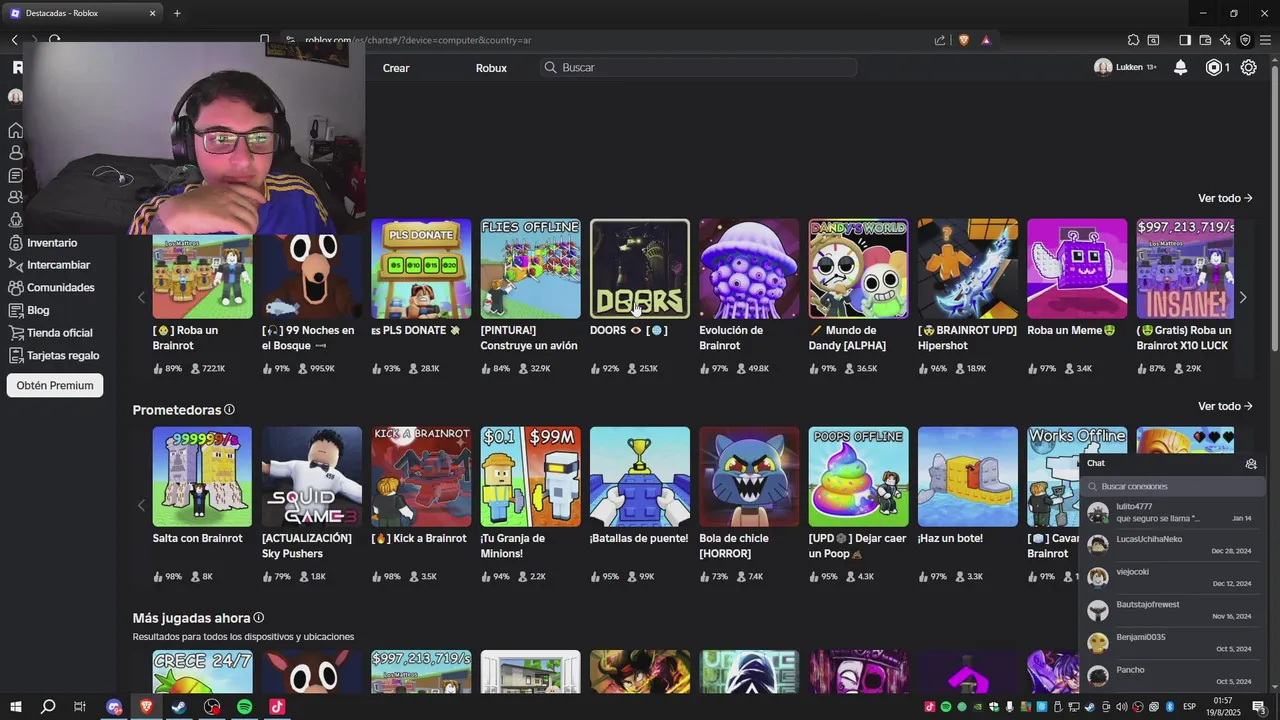Click the info icon next to Prometedoras
Image resolution: width=1280 pixels, height=720 pixels.
[x=229, y=410]
